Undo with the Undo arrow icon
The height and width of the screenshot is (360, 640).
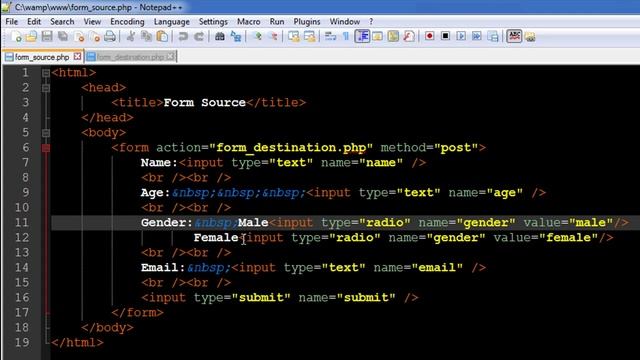point(183,36)
